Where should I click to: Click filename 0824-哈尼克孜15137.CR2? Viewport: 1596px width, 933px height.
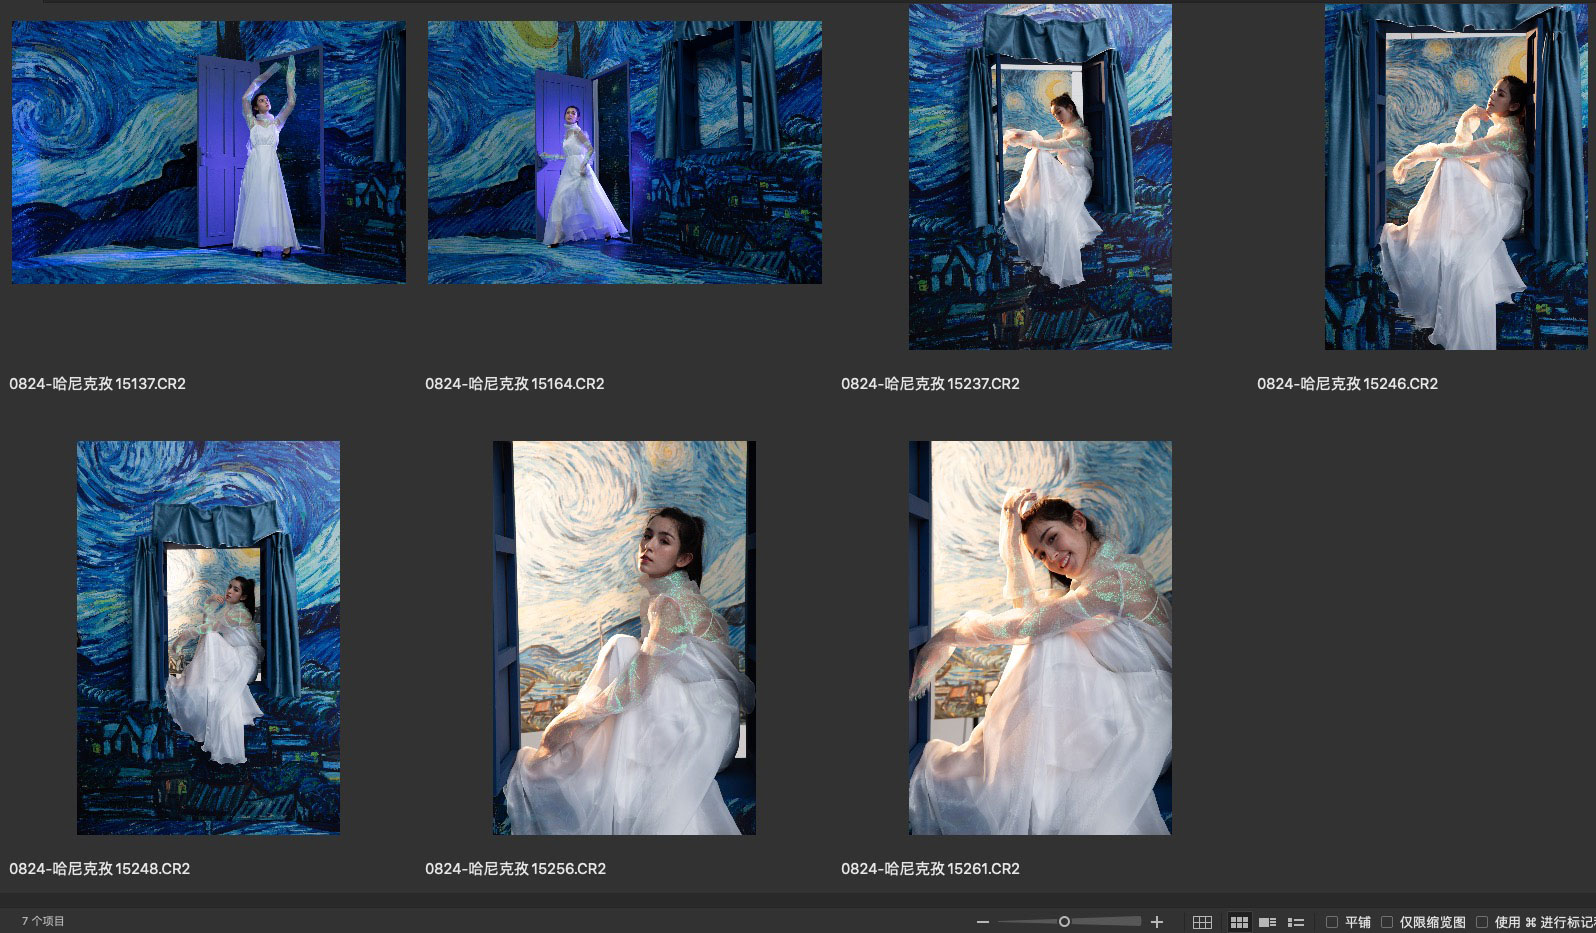pyautogui.click(x=98, y=384)
